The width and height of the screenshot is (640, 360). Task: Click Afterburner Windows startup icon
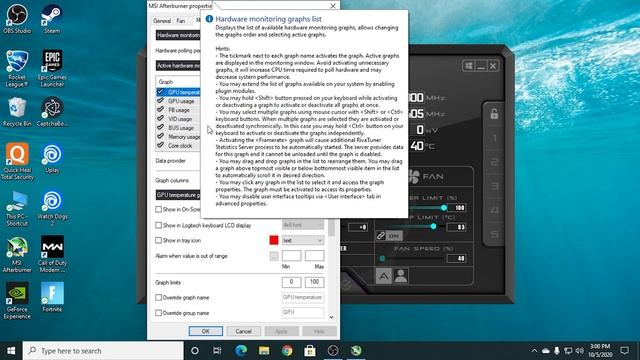[469, 66]
